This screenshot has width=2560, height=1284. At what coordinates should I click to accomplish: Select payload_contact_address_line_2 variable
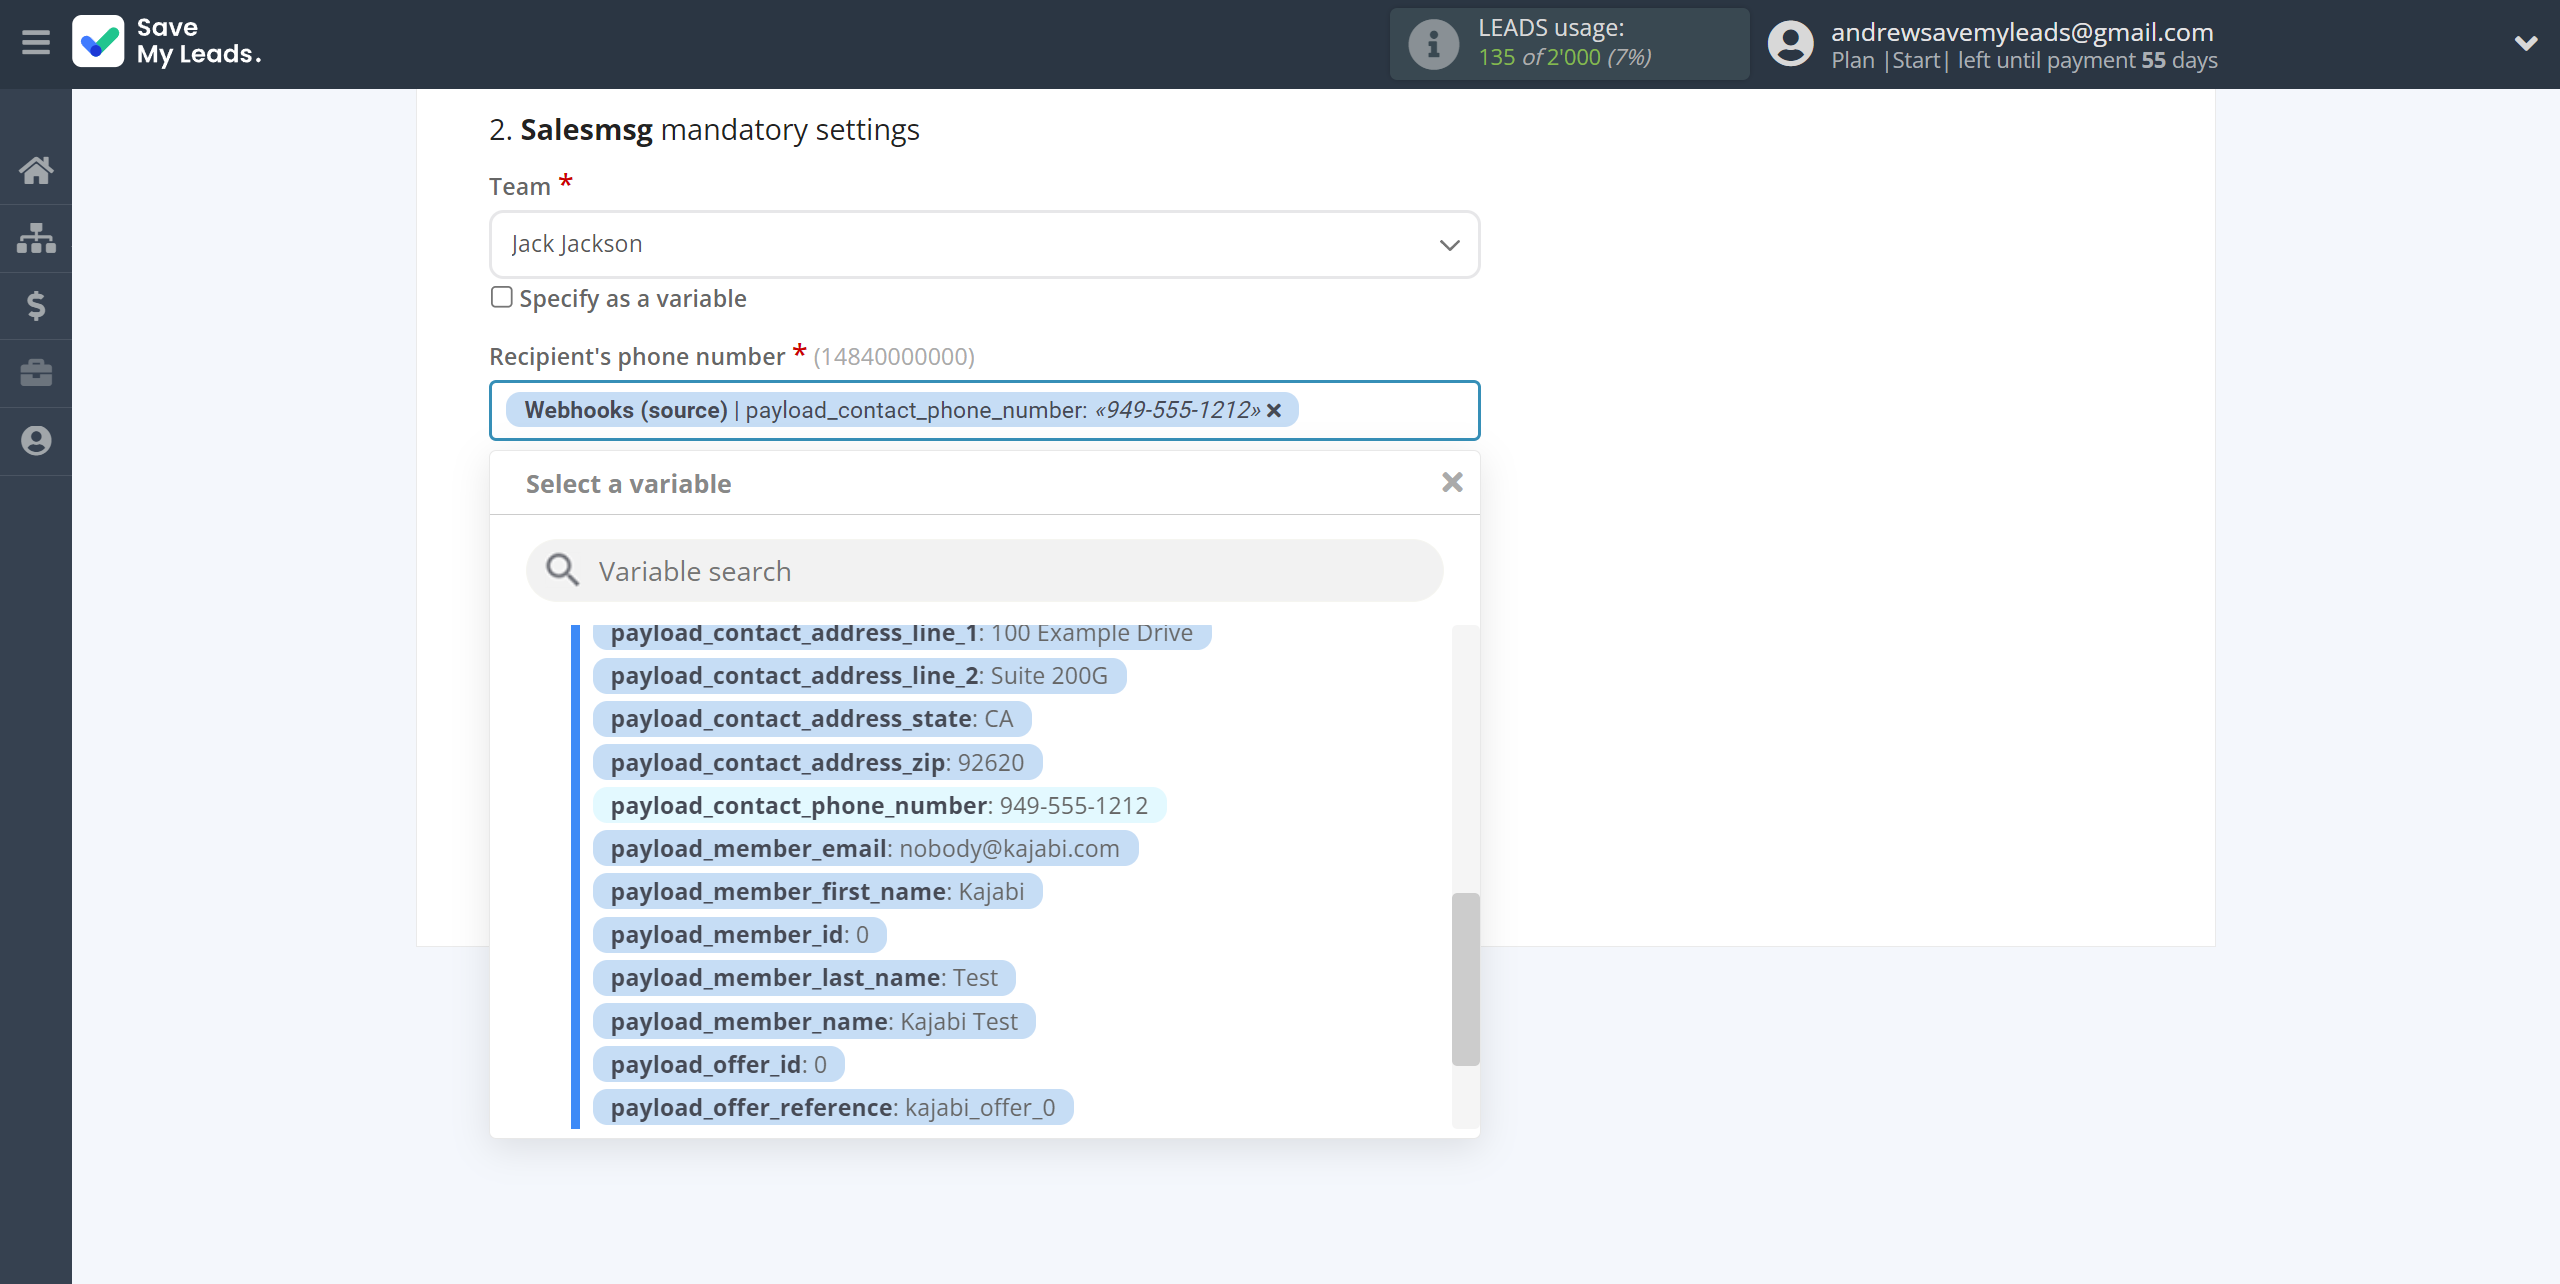tap(859, 676)
